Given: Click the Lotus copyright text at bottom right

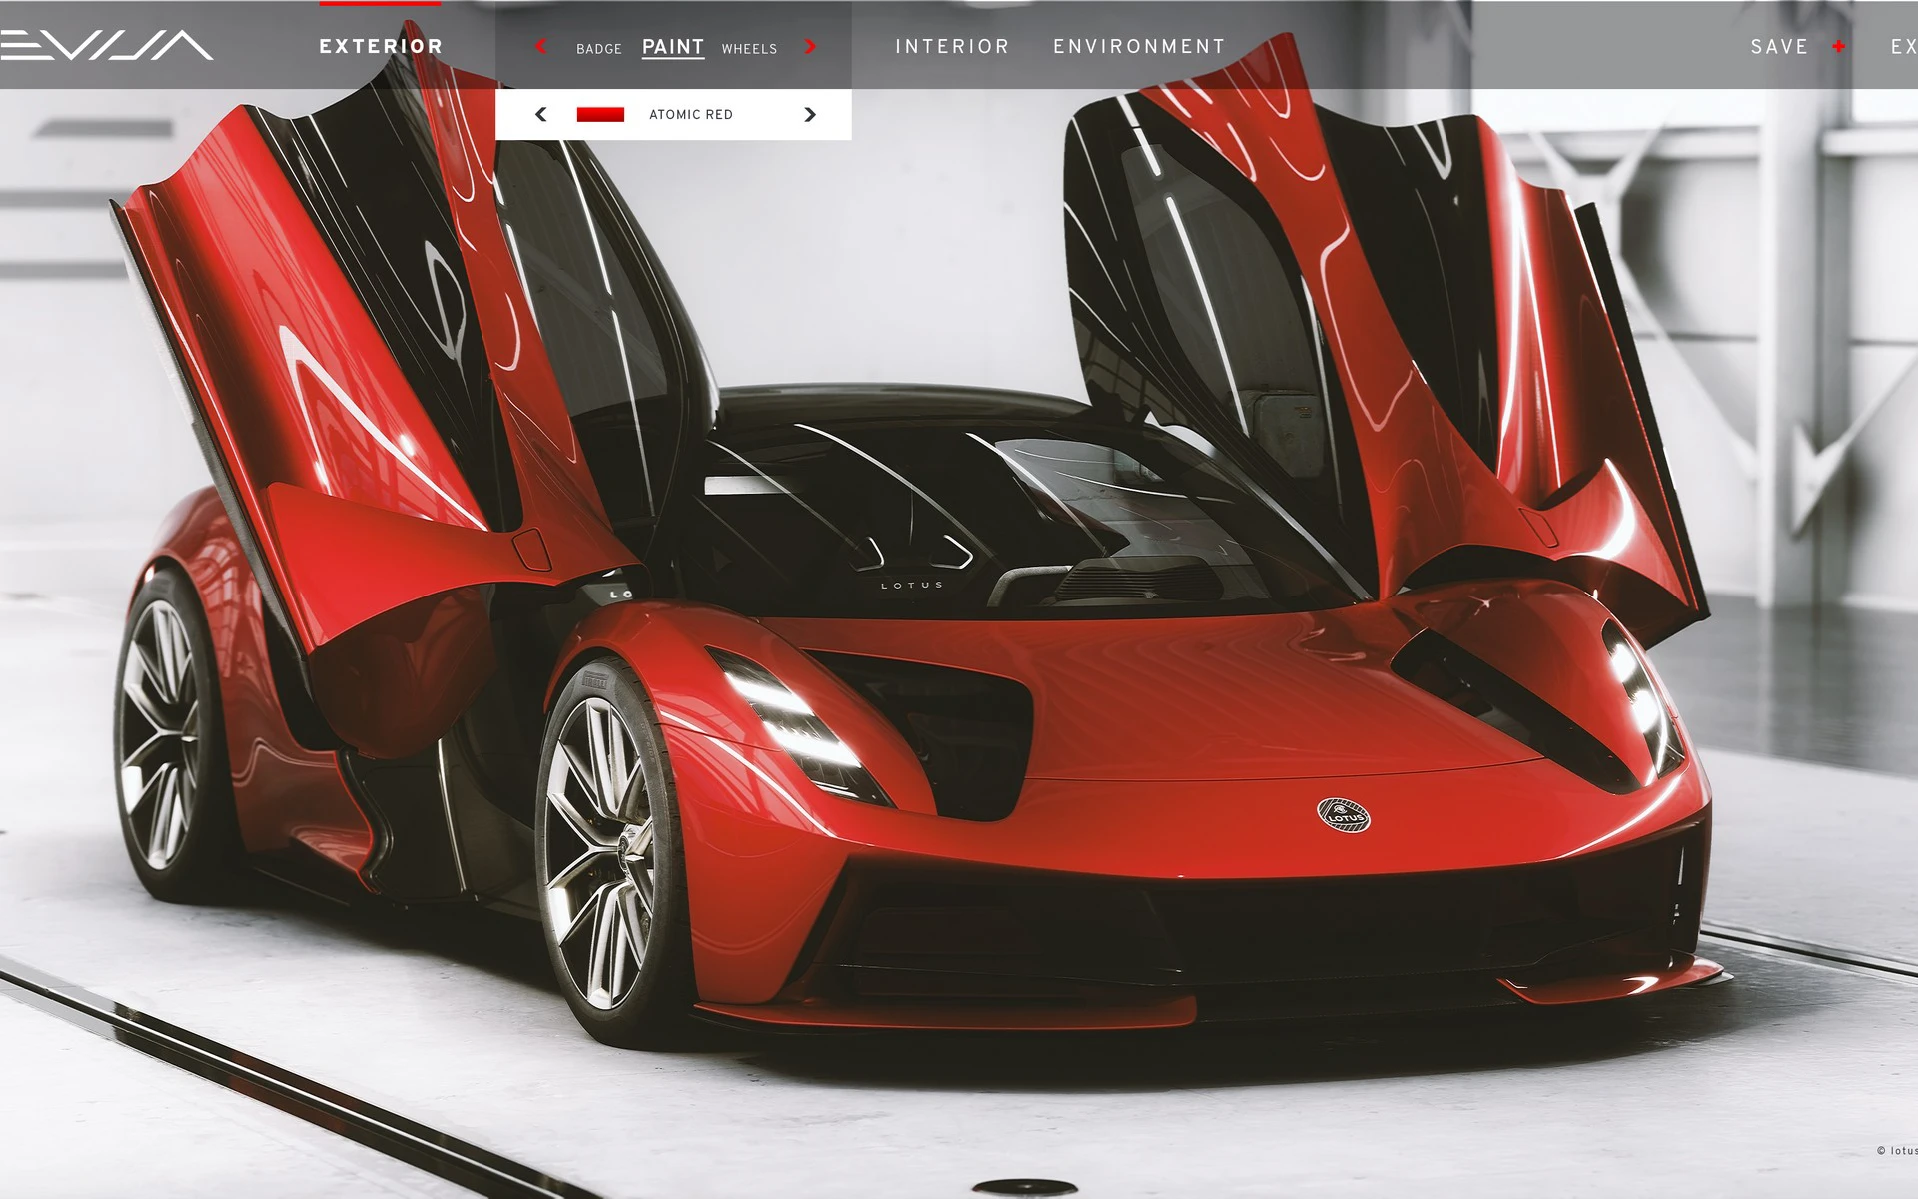Looking at the screenshot, I should [x=1896, y=1151].
